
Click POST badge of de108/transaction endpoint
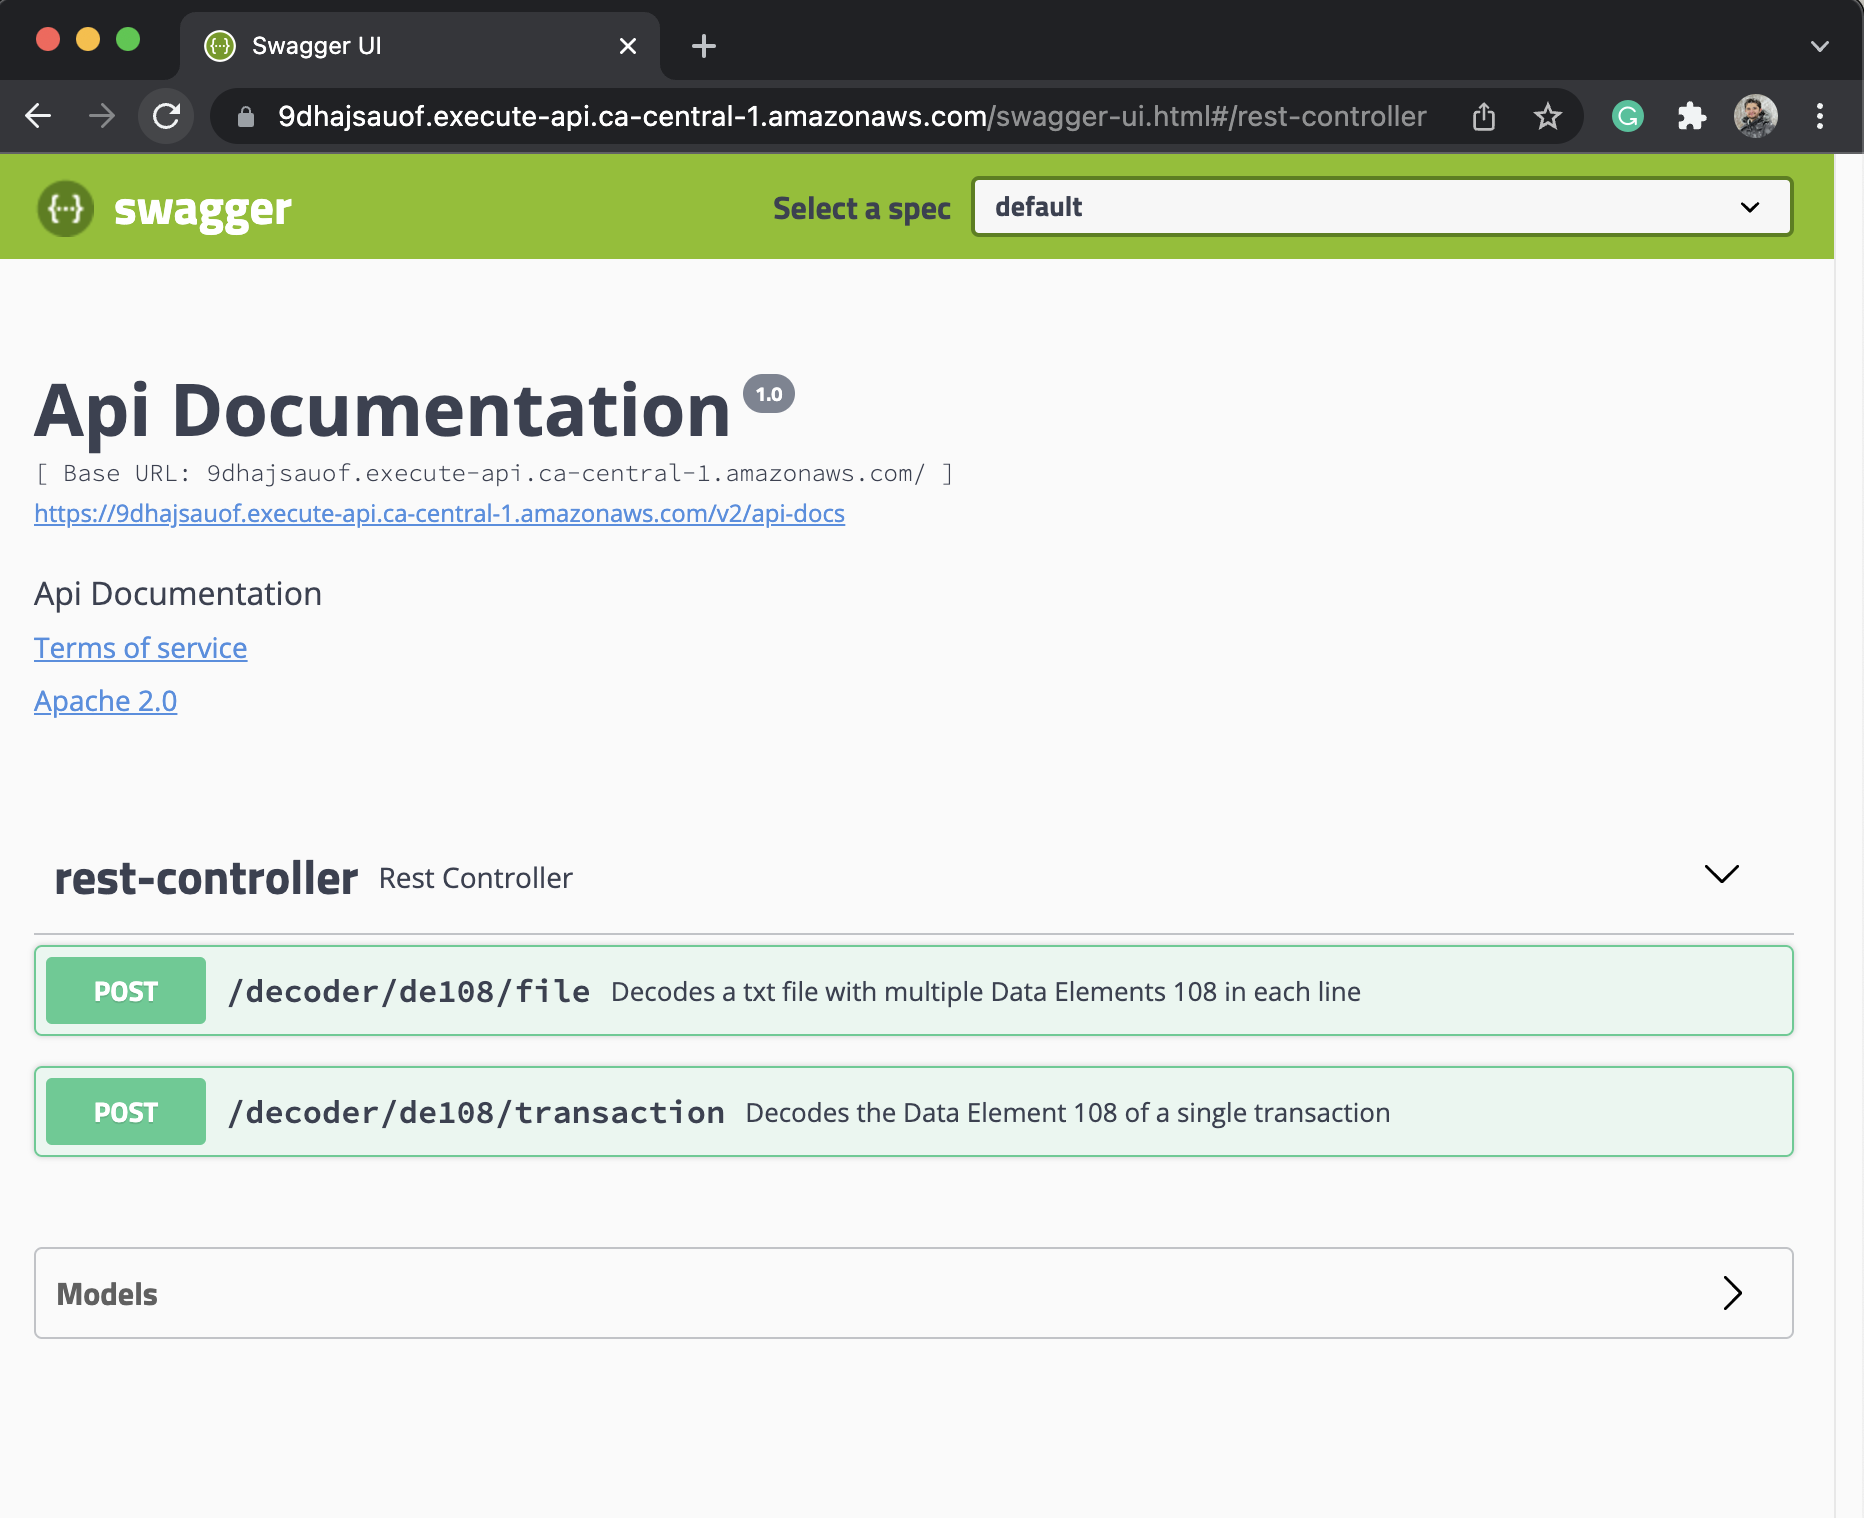click(x=126, y=1112)
